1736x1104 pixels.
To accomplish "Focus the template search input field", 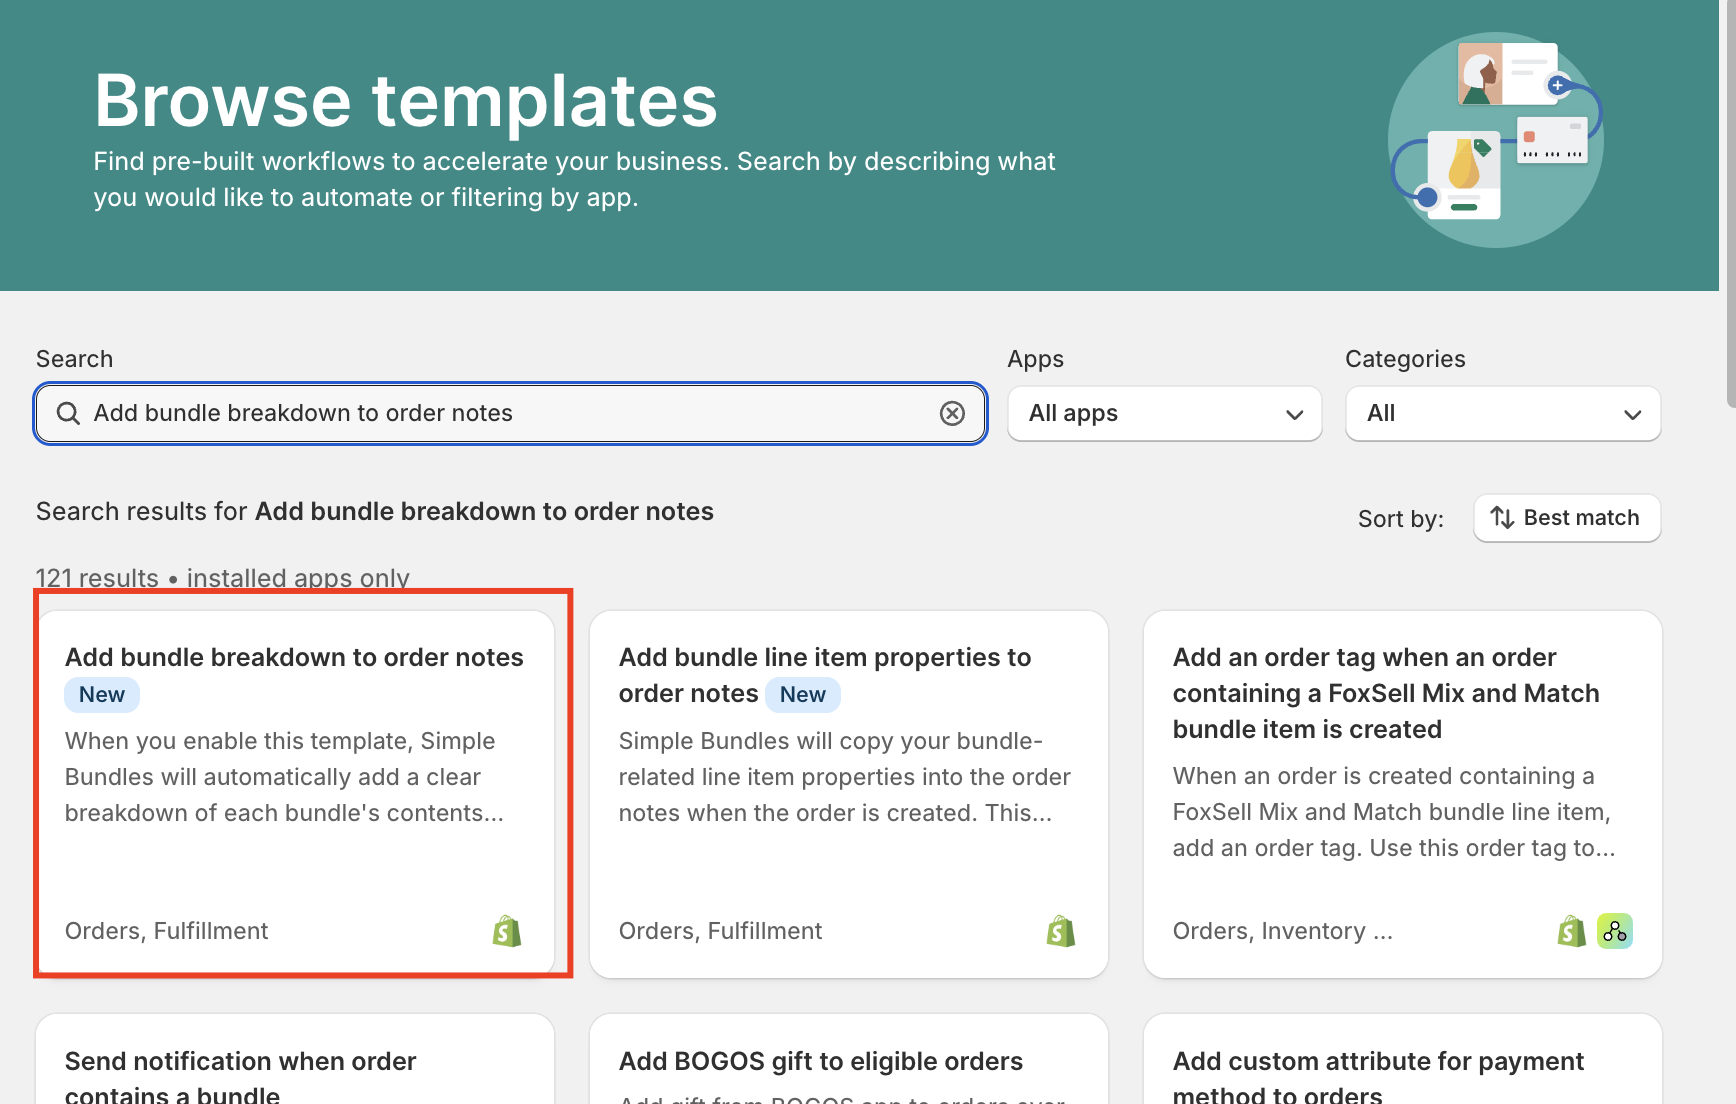I will [510, 413].
